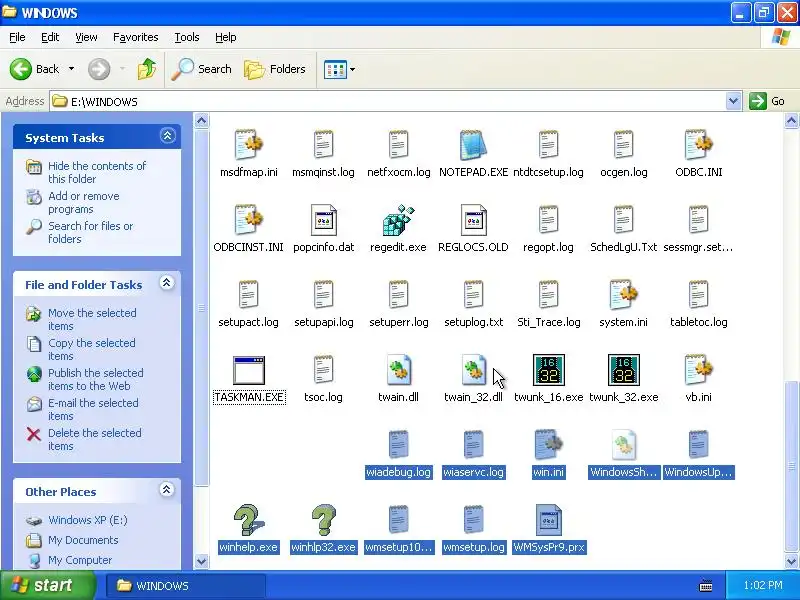Collapse the Other Places panel
This screenshot has width=800, height=600.
pos(166,490)
